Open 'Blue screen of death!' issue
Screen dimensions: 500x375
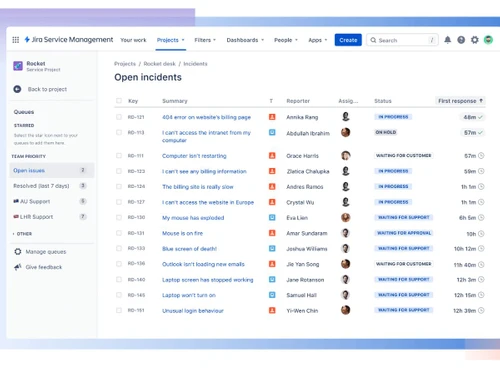pyautogui.click(x=189, y=249)
